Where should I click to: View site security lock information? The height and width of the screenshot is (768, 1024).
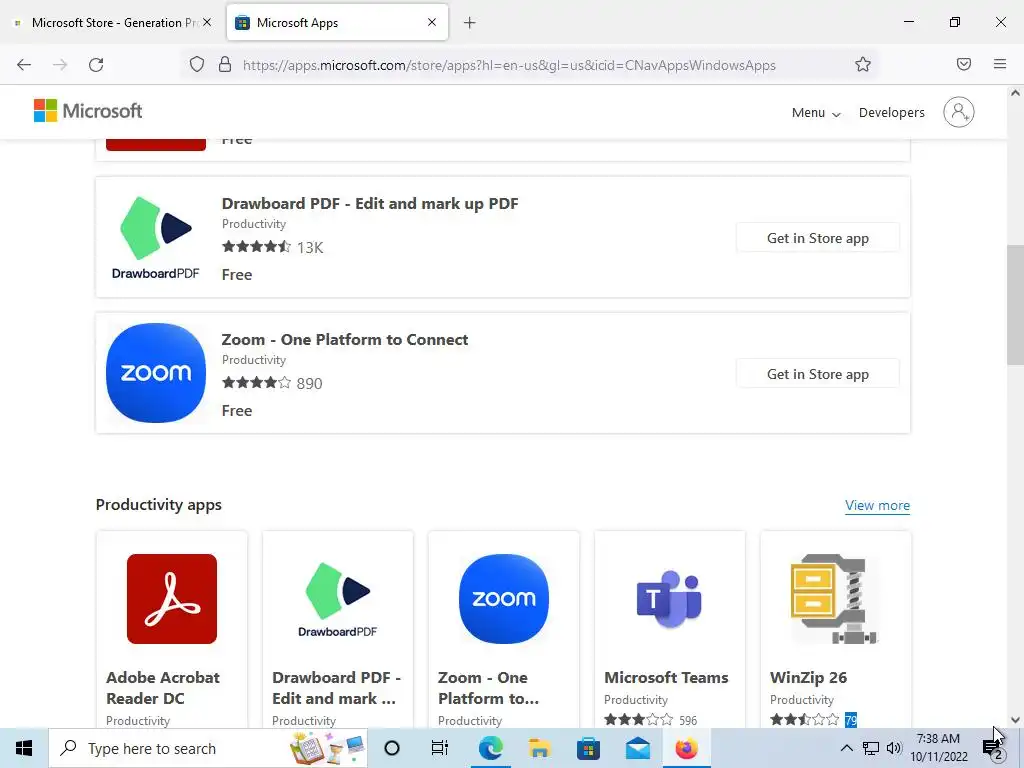click(225, 65)
